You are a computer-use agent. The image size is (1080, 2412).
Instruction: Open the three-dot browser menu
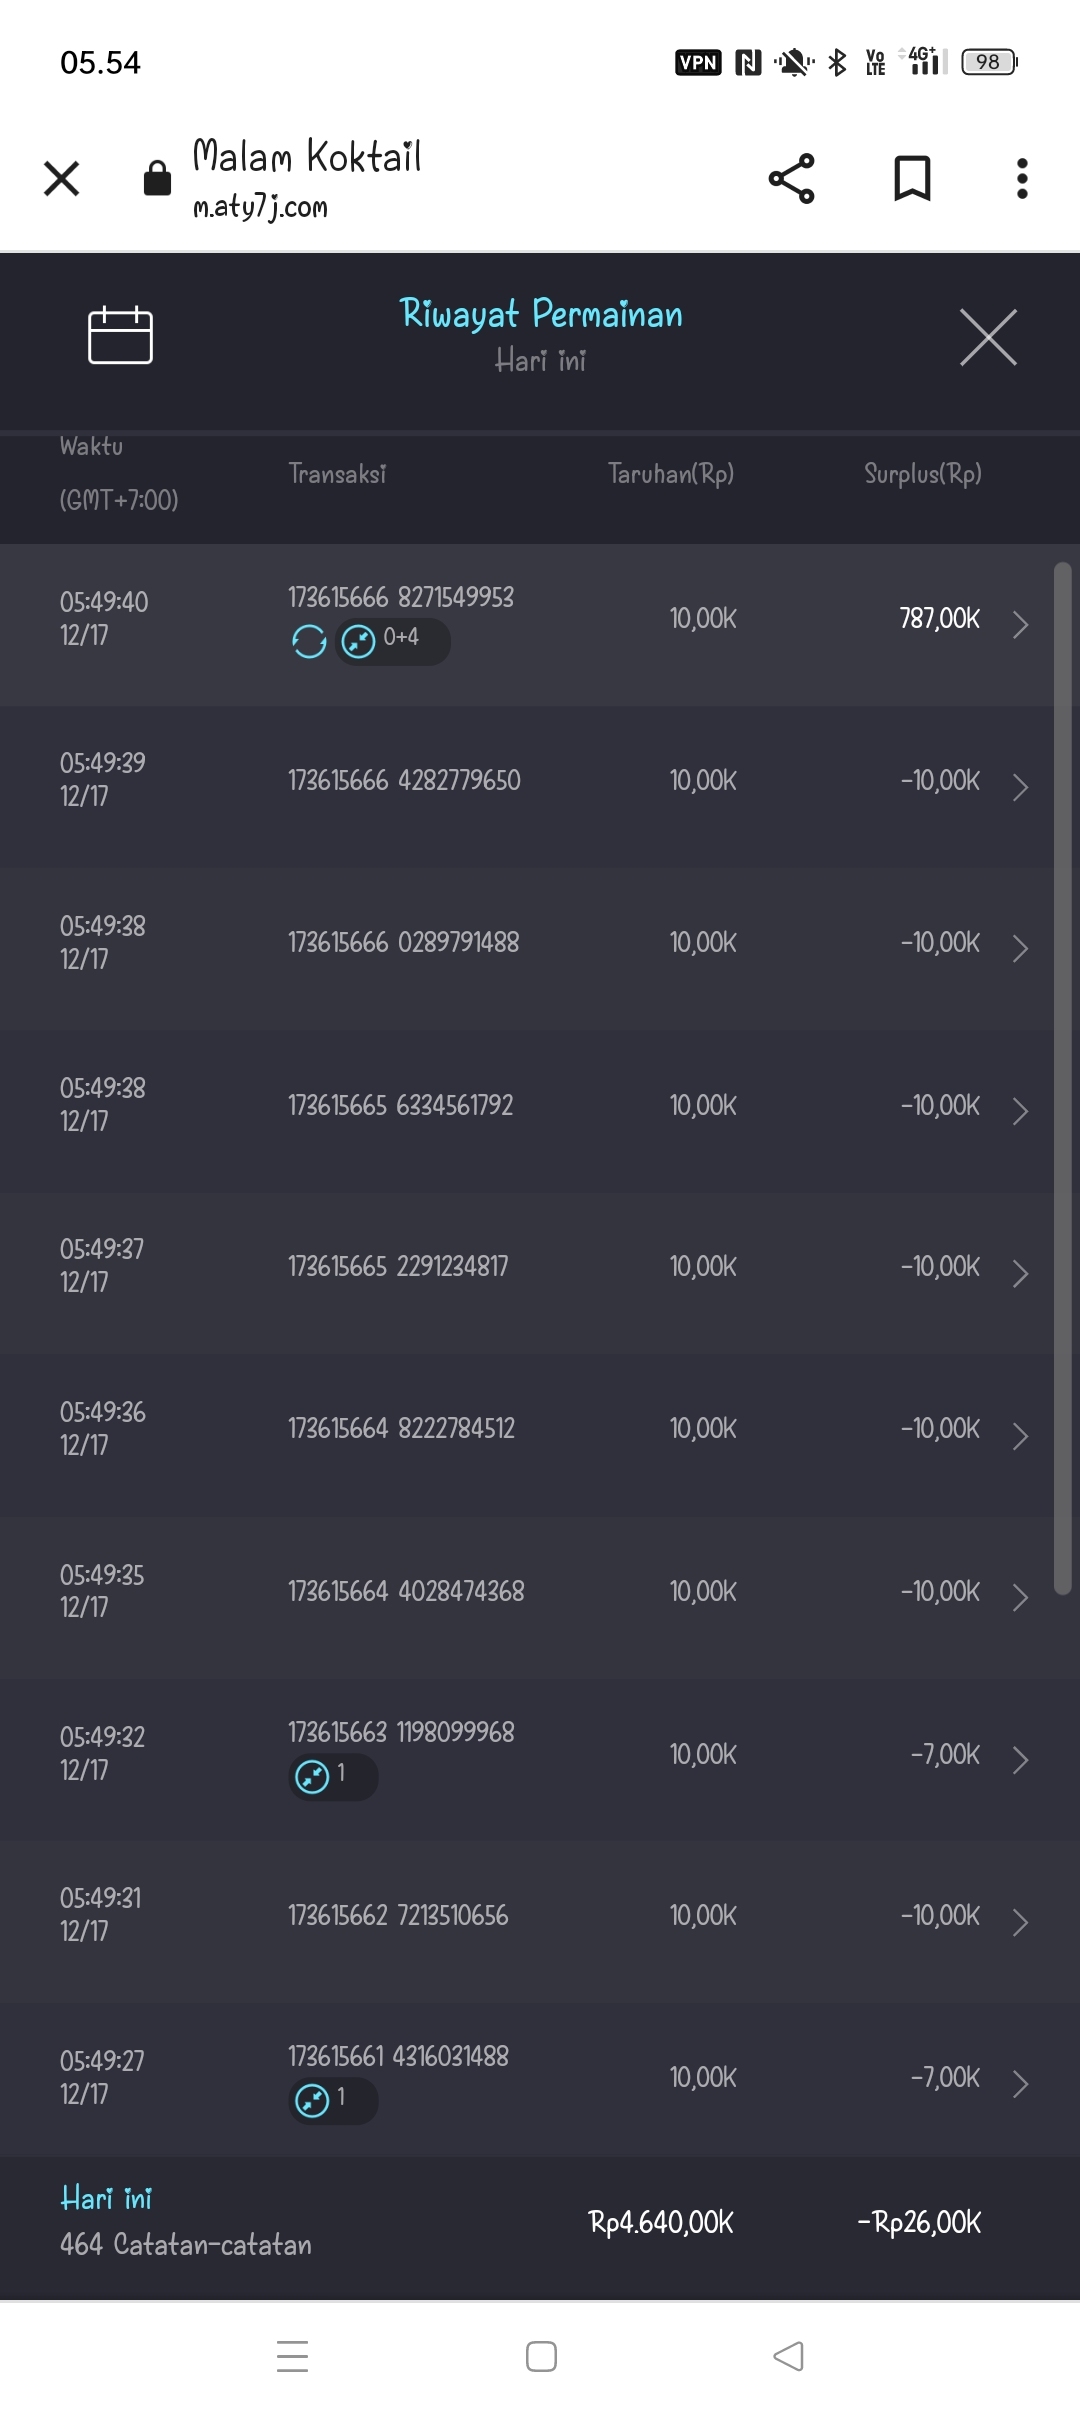coord(1021,179)
